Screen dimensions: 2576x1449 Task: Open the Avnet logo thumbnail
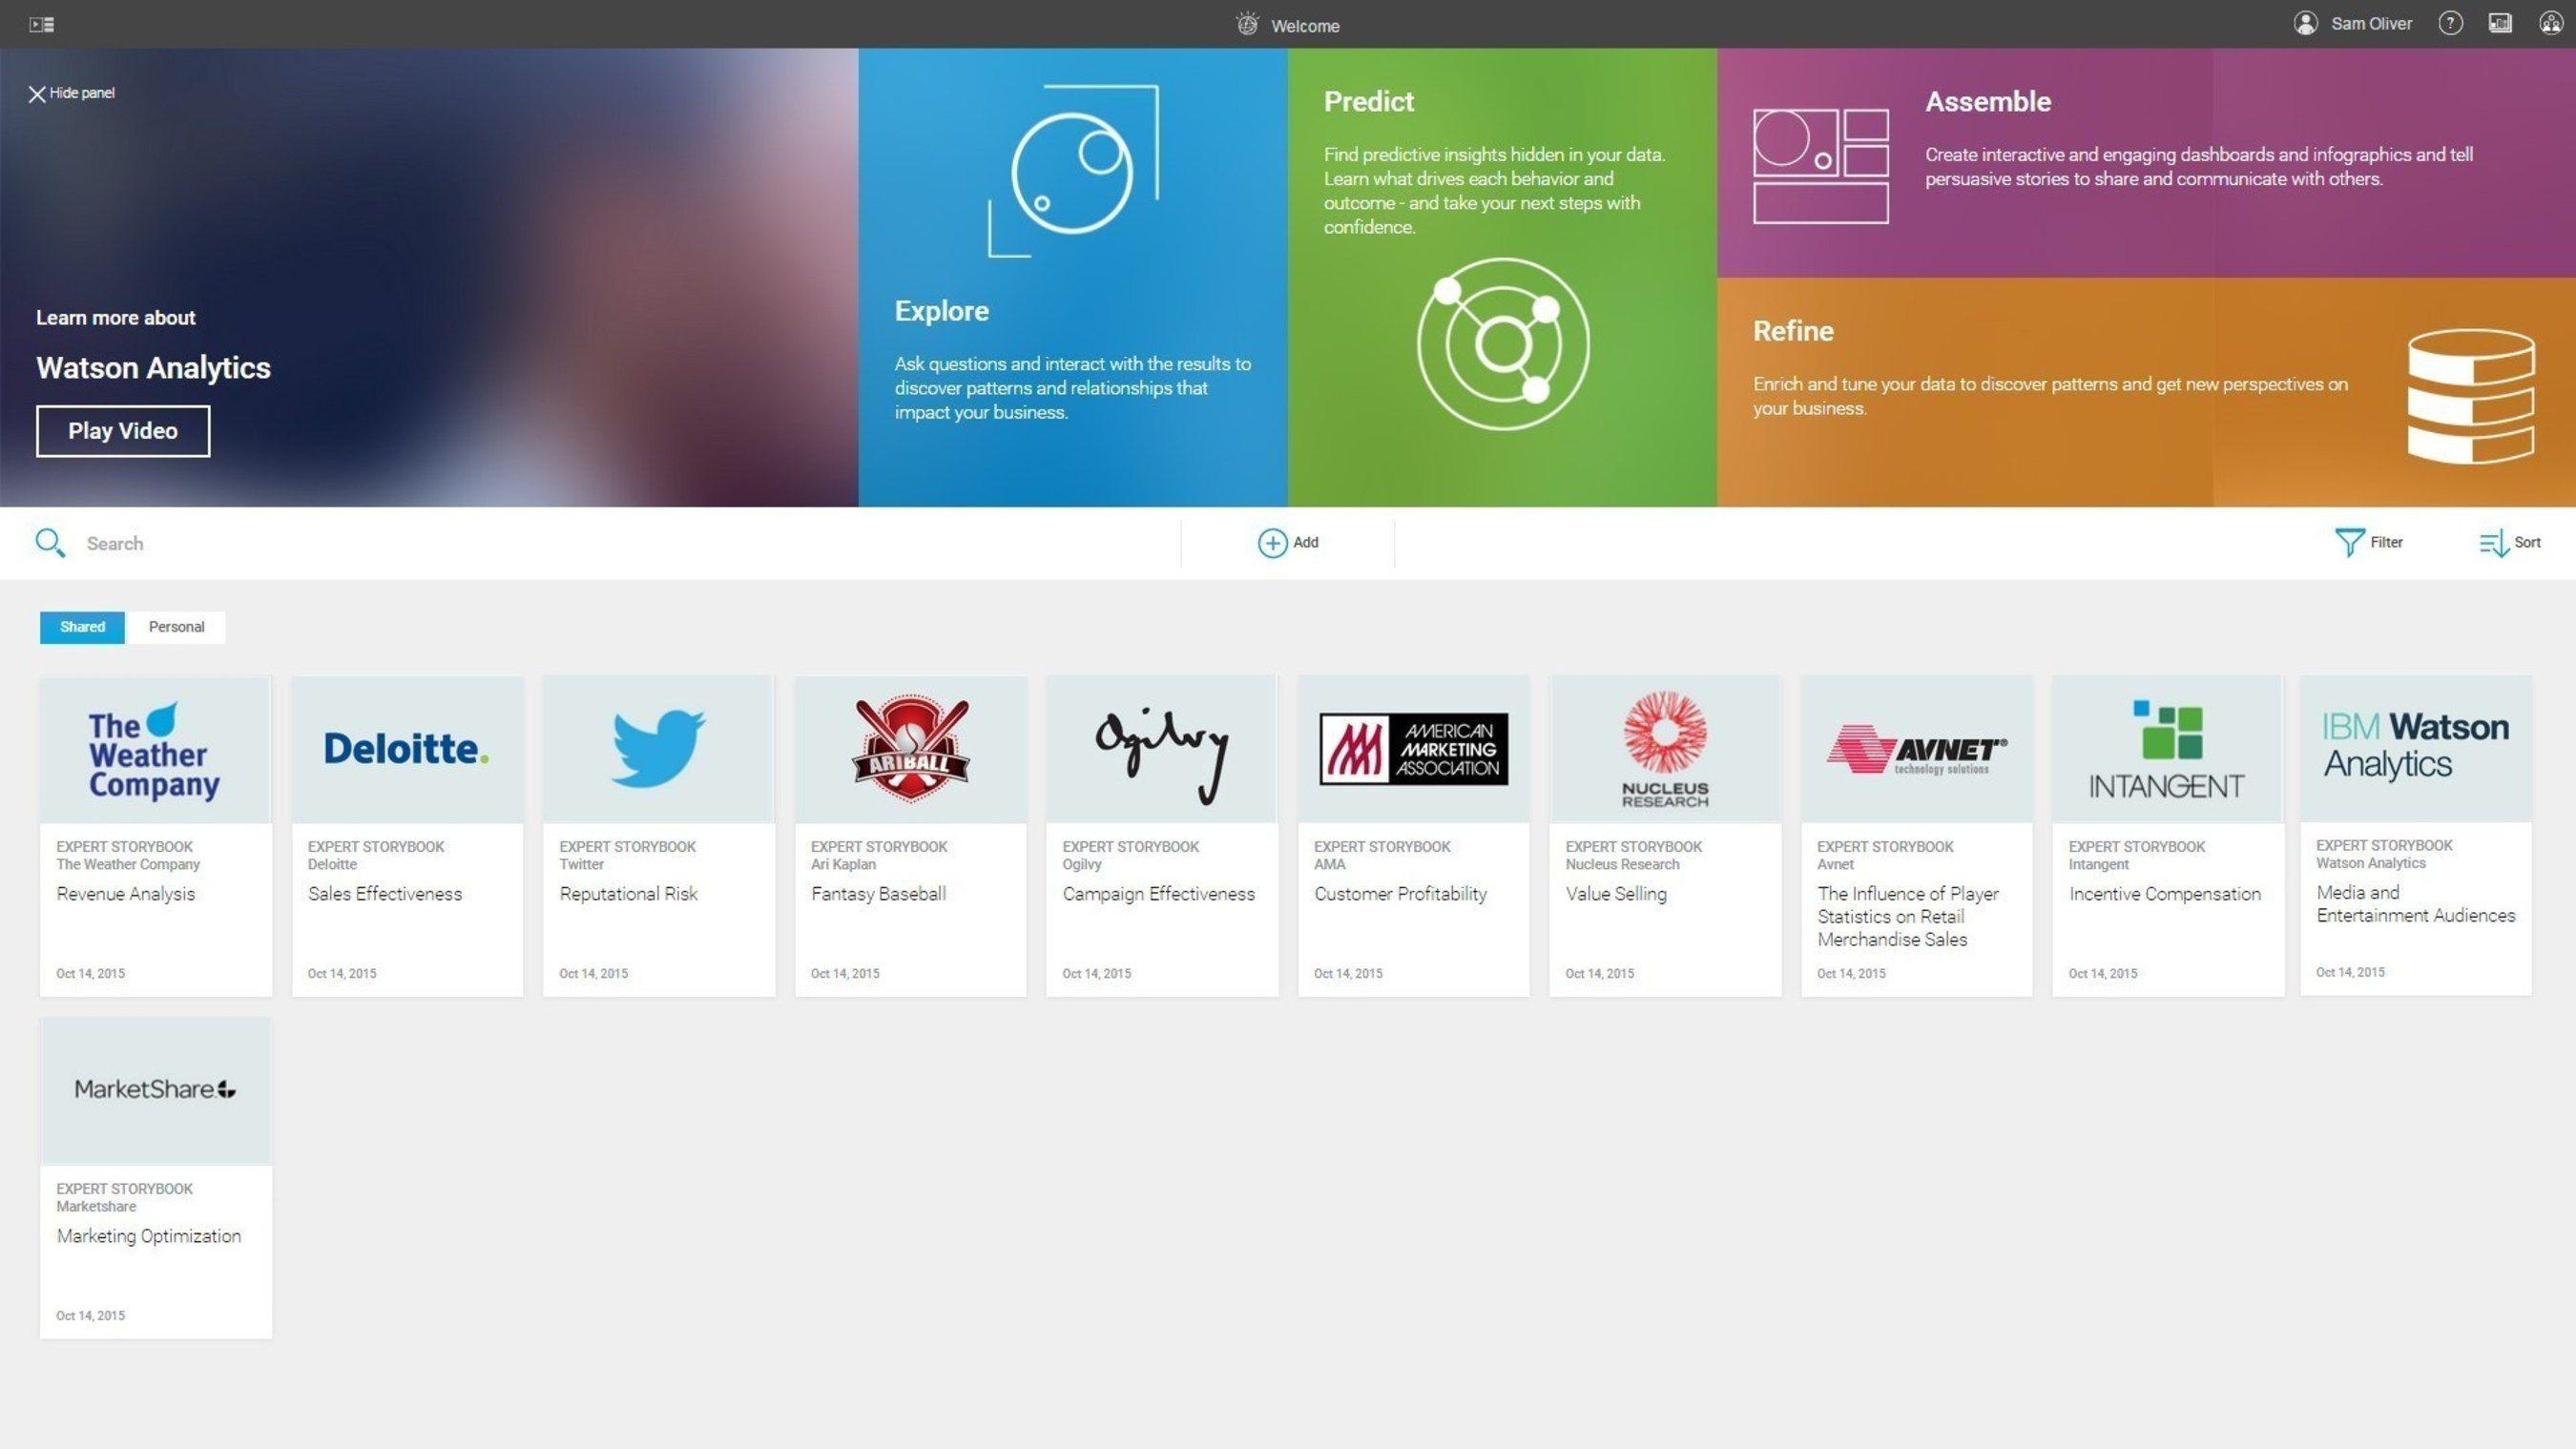click(1917, 750)
